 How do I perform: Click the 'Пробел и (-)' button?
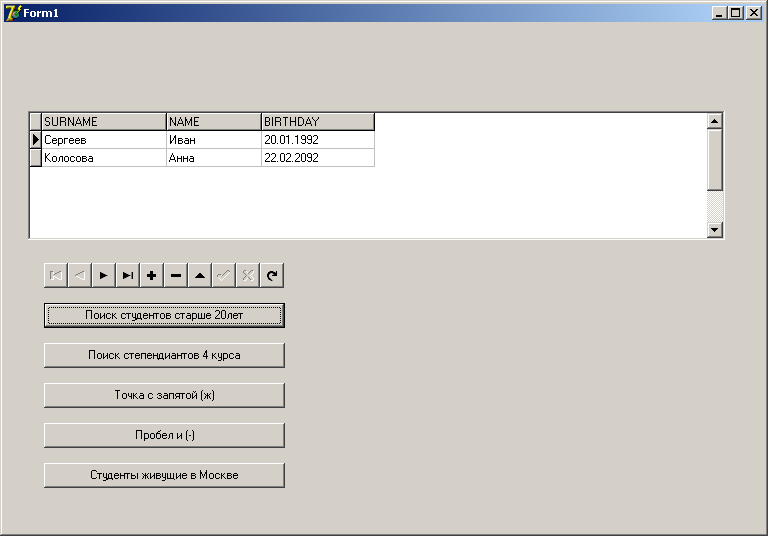click(164, 435)
